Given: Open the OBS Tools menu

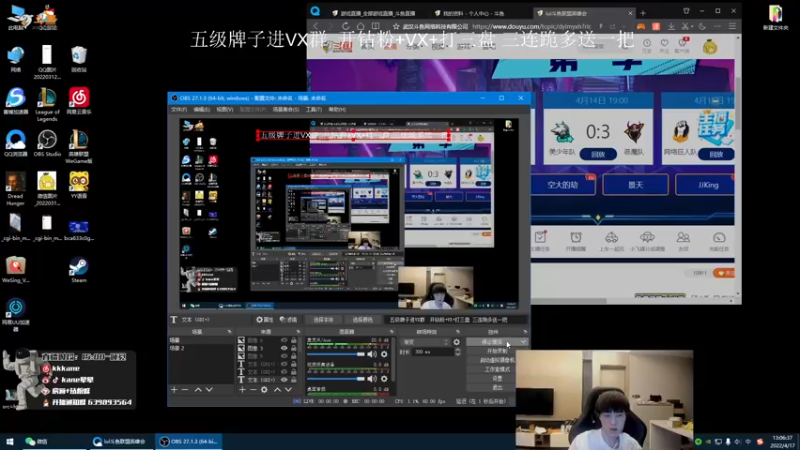Looking at the screenshot, I should [313, 110].
